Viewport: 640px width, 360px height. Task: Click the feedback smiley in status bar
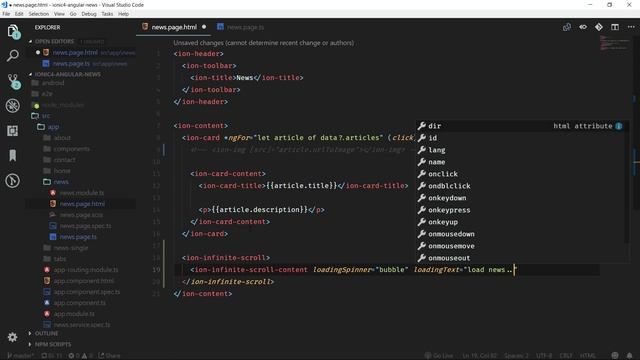pyautogui.click(x=615, y=356)
